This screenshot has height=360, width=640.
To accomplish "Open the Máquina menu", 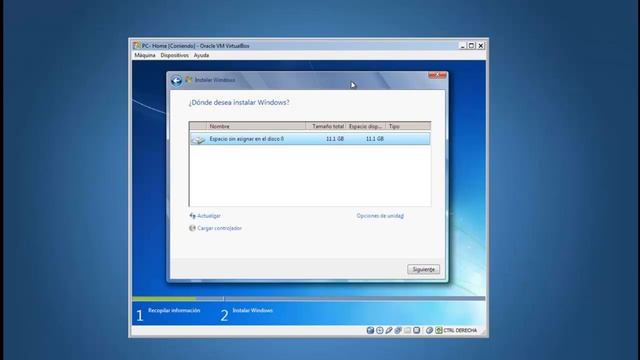I will tap(145, 55).
